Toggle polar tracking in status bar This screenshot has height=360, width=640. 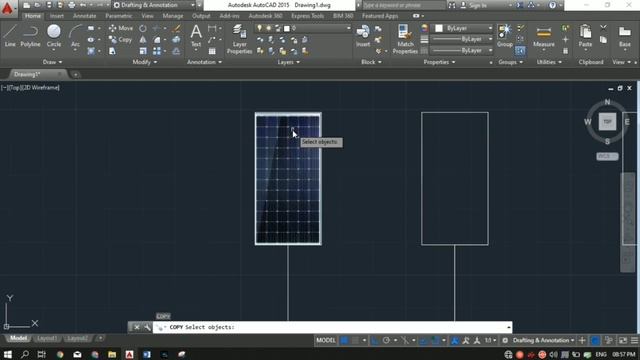386,340
